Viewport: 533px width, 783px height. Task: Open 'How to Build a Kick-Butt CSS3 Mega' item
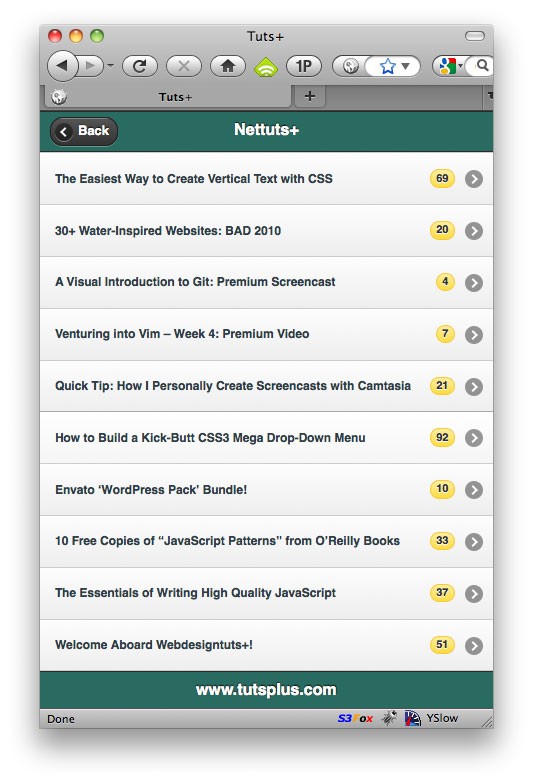click(x=266, y=437)
